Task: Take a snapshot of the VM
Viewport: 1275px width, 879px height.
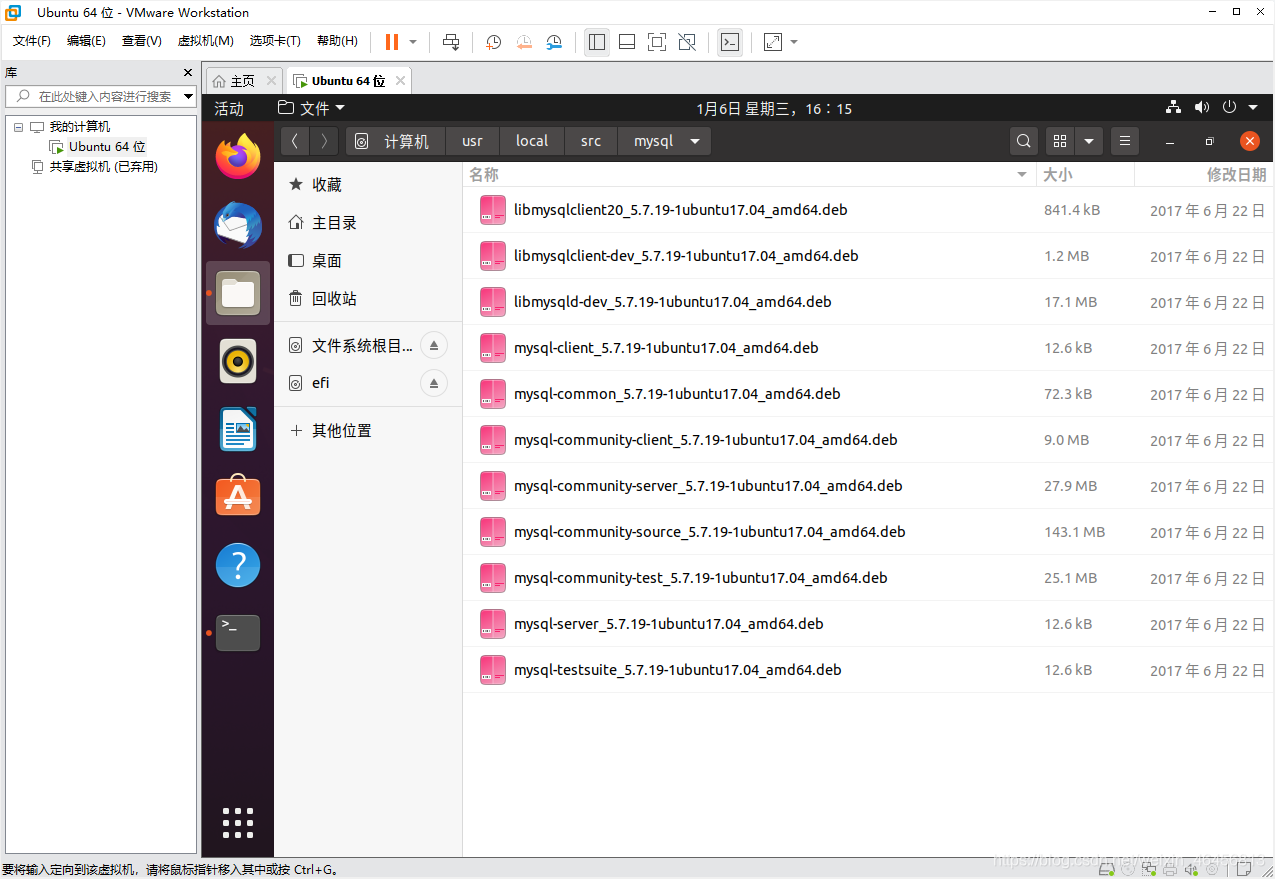Action: pos(493,42)
